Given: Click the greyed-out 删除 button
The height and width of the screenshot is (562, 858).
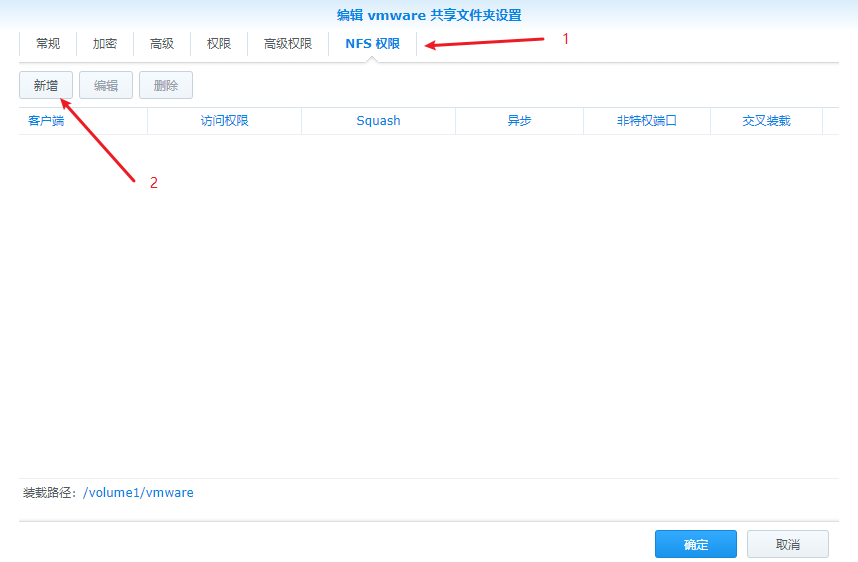Looking at the screenshot, I should click(166, 85).
